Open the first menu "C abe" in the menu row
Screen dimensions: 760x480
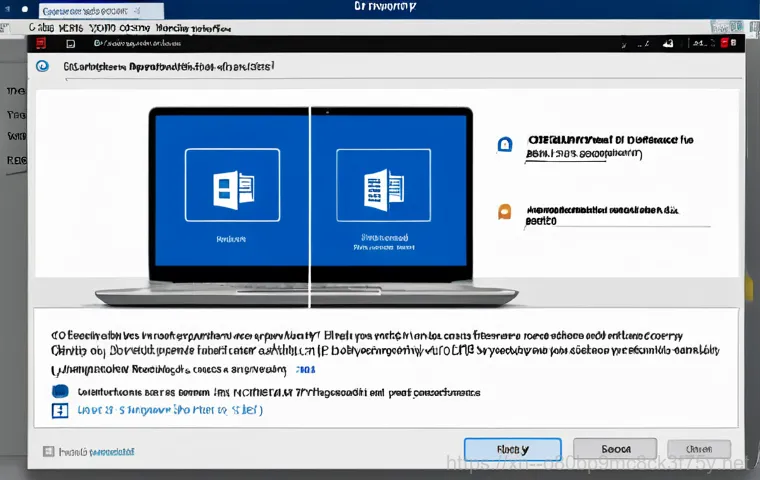[41, 28]
